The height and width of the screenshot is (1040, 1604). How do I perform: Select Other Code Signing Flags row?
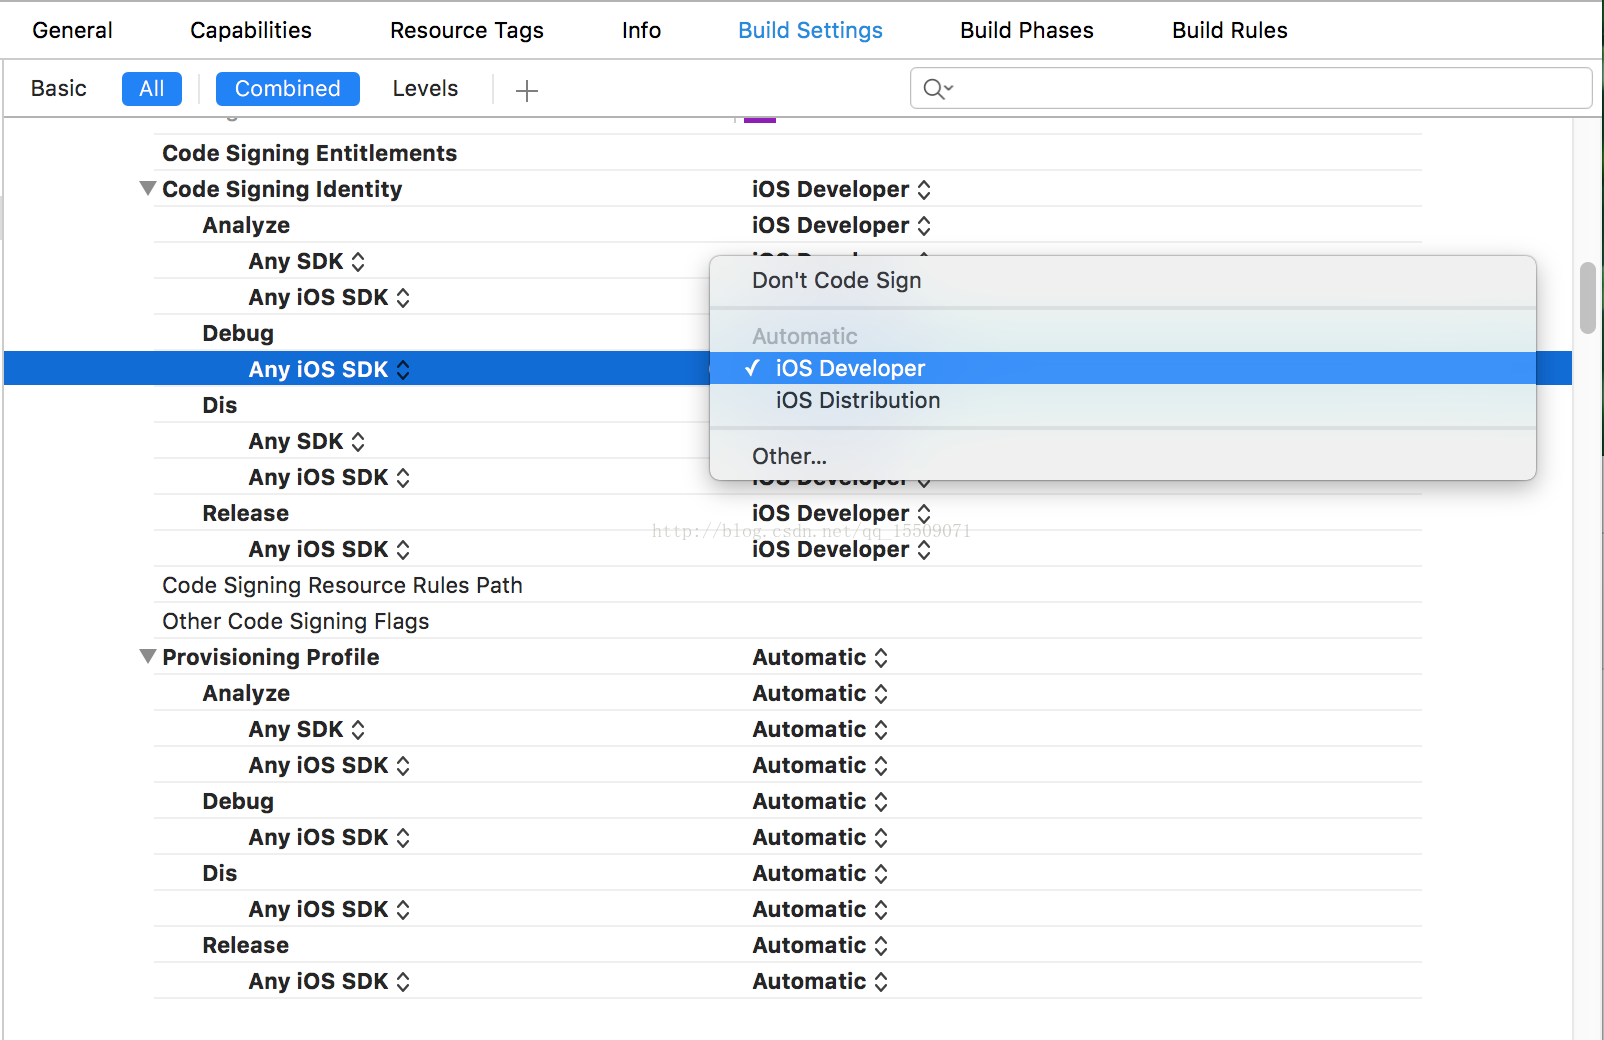click(x=788, y=621)
